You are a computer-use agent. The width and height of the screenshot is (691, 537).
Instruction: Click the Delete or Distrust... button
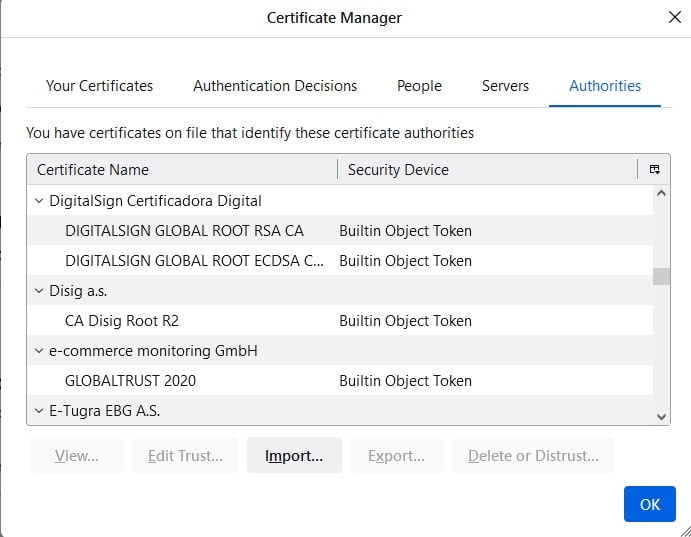[534, 456]
